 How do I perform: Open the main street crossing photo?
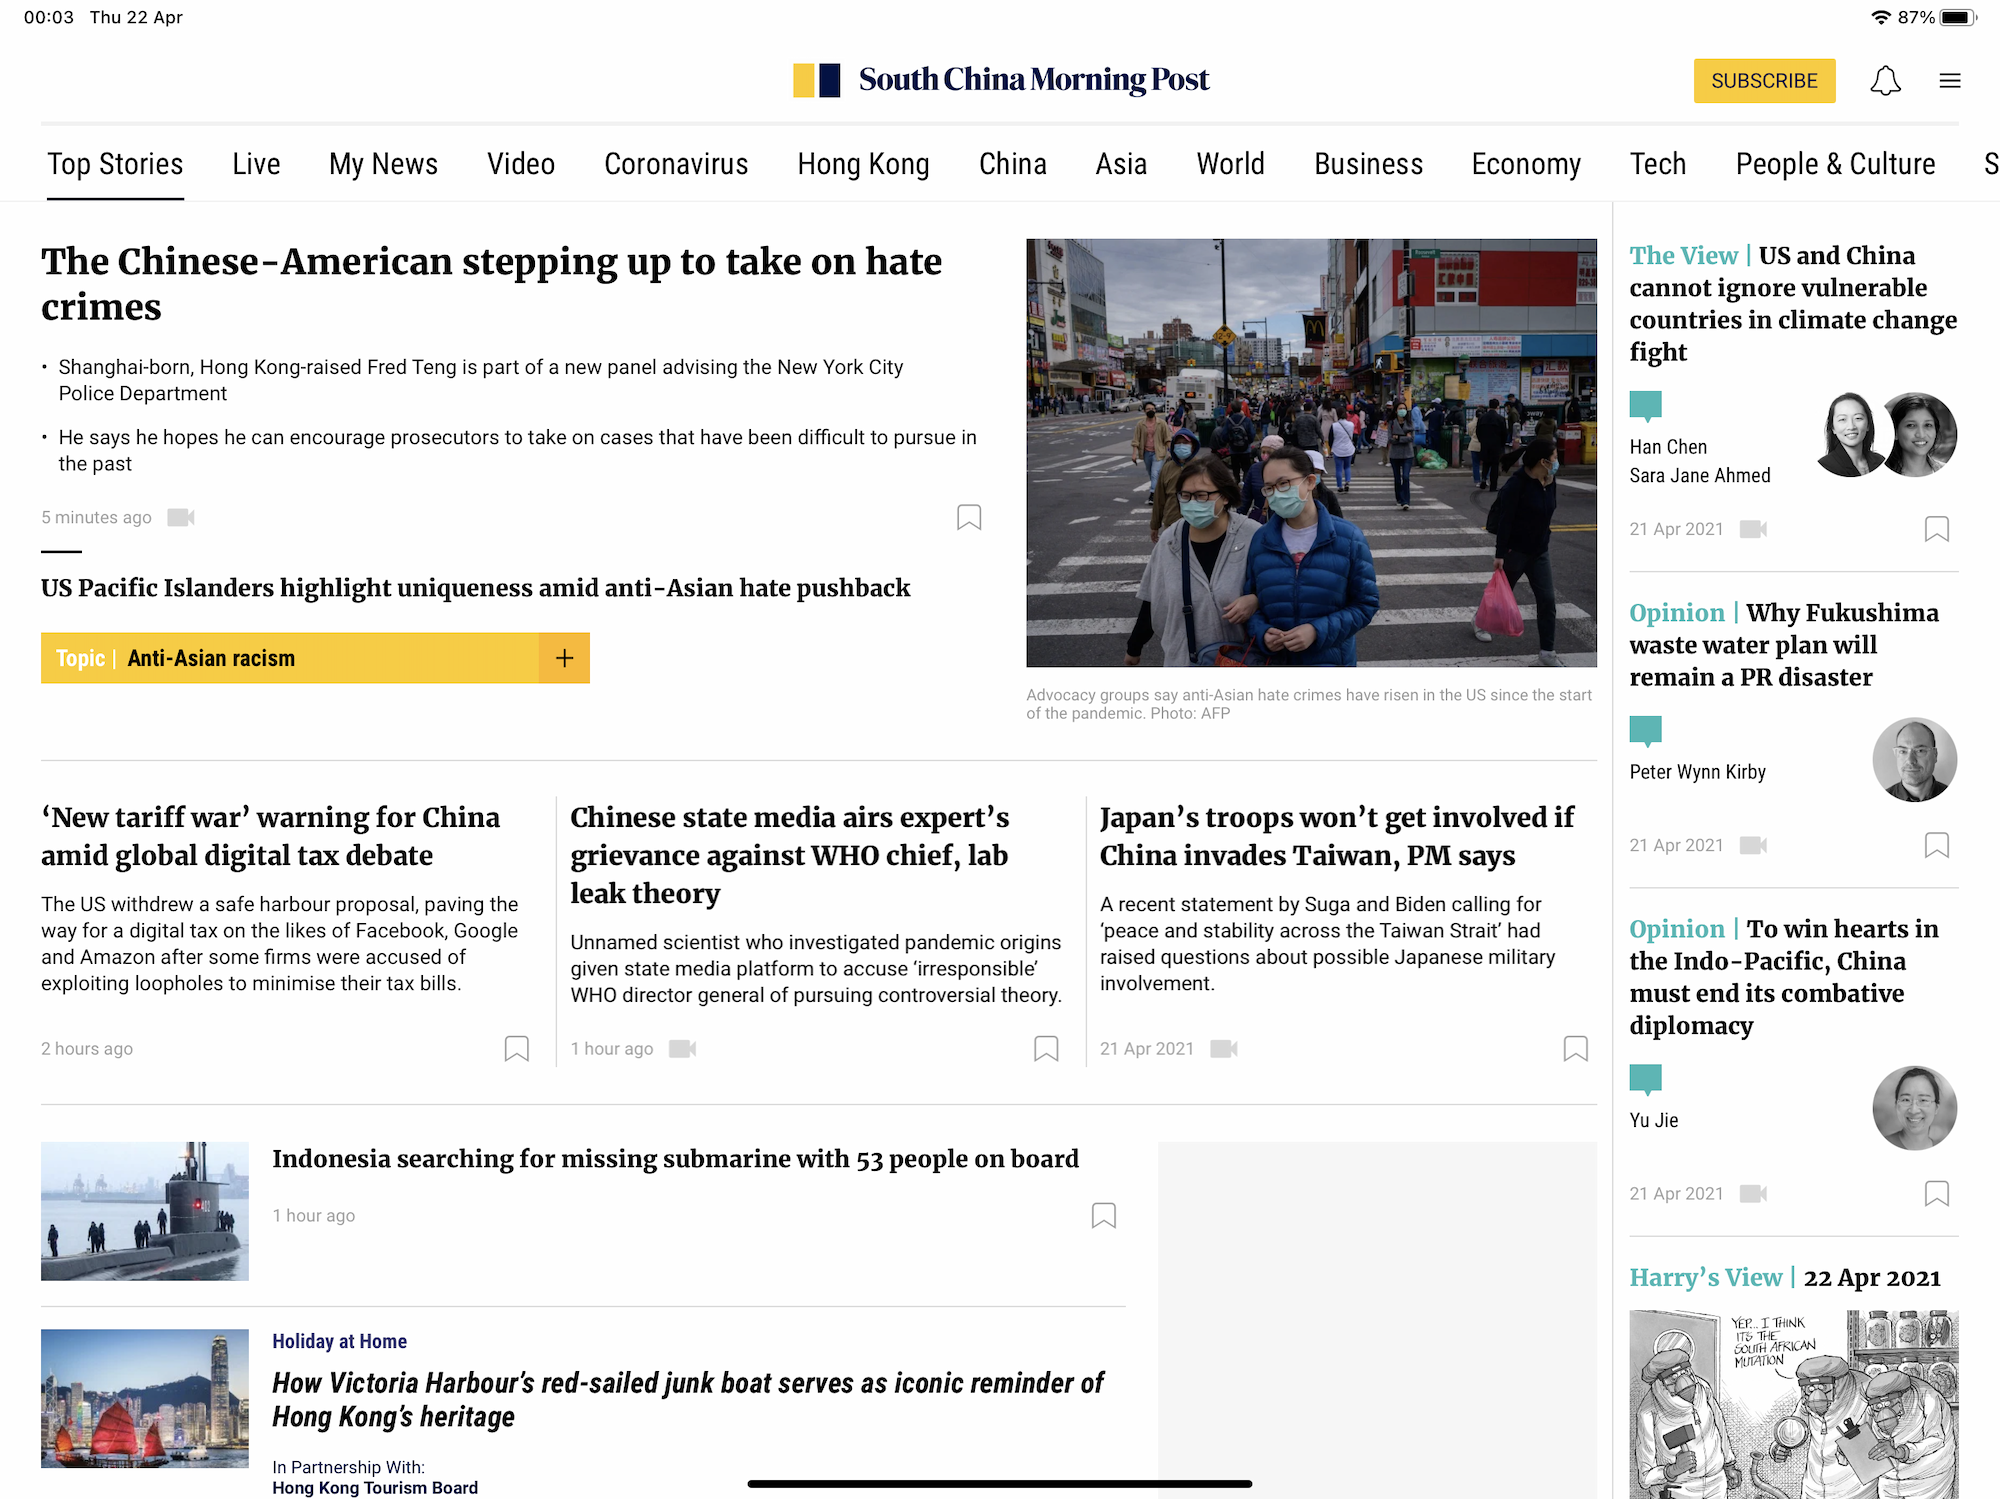(1311, 453)
